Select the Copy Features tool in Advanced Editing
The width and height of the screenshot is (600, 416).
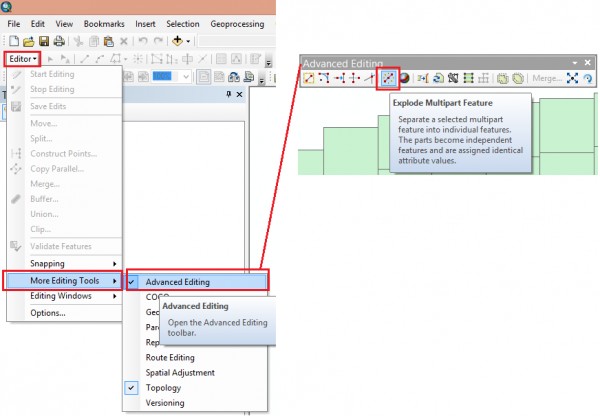[x=308, y=78]
